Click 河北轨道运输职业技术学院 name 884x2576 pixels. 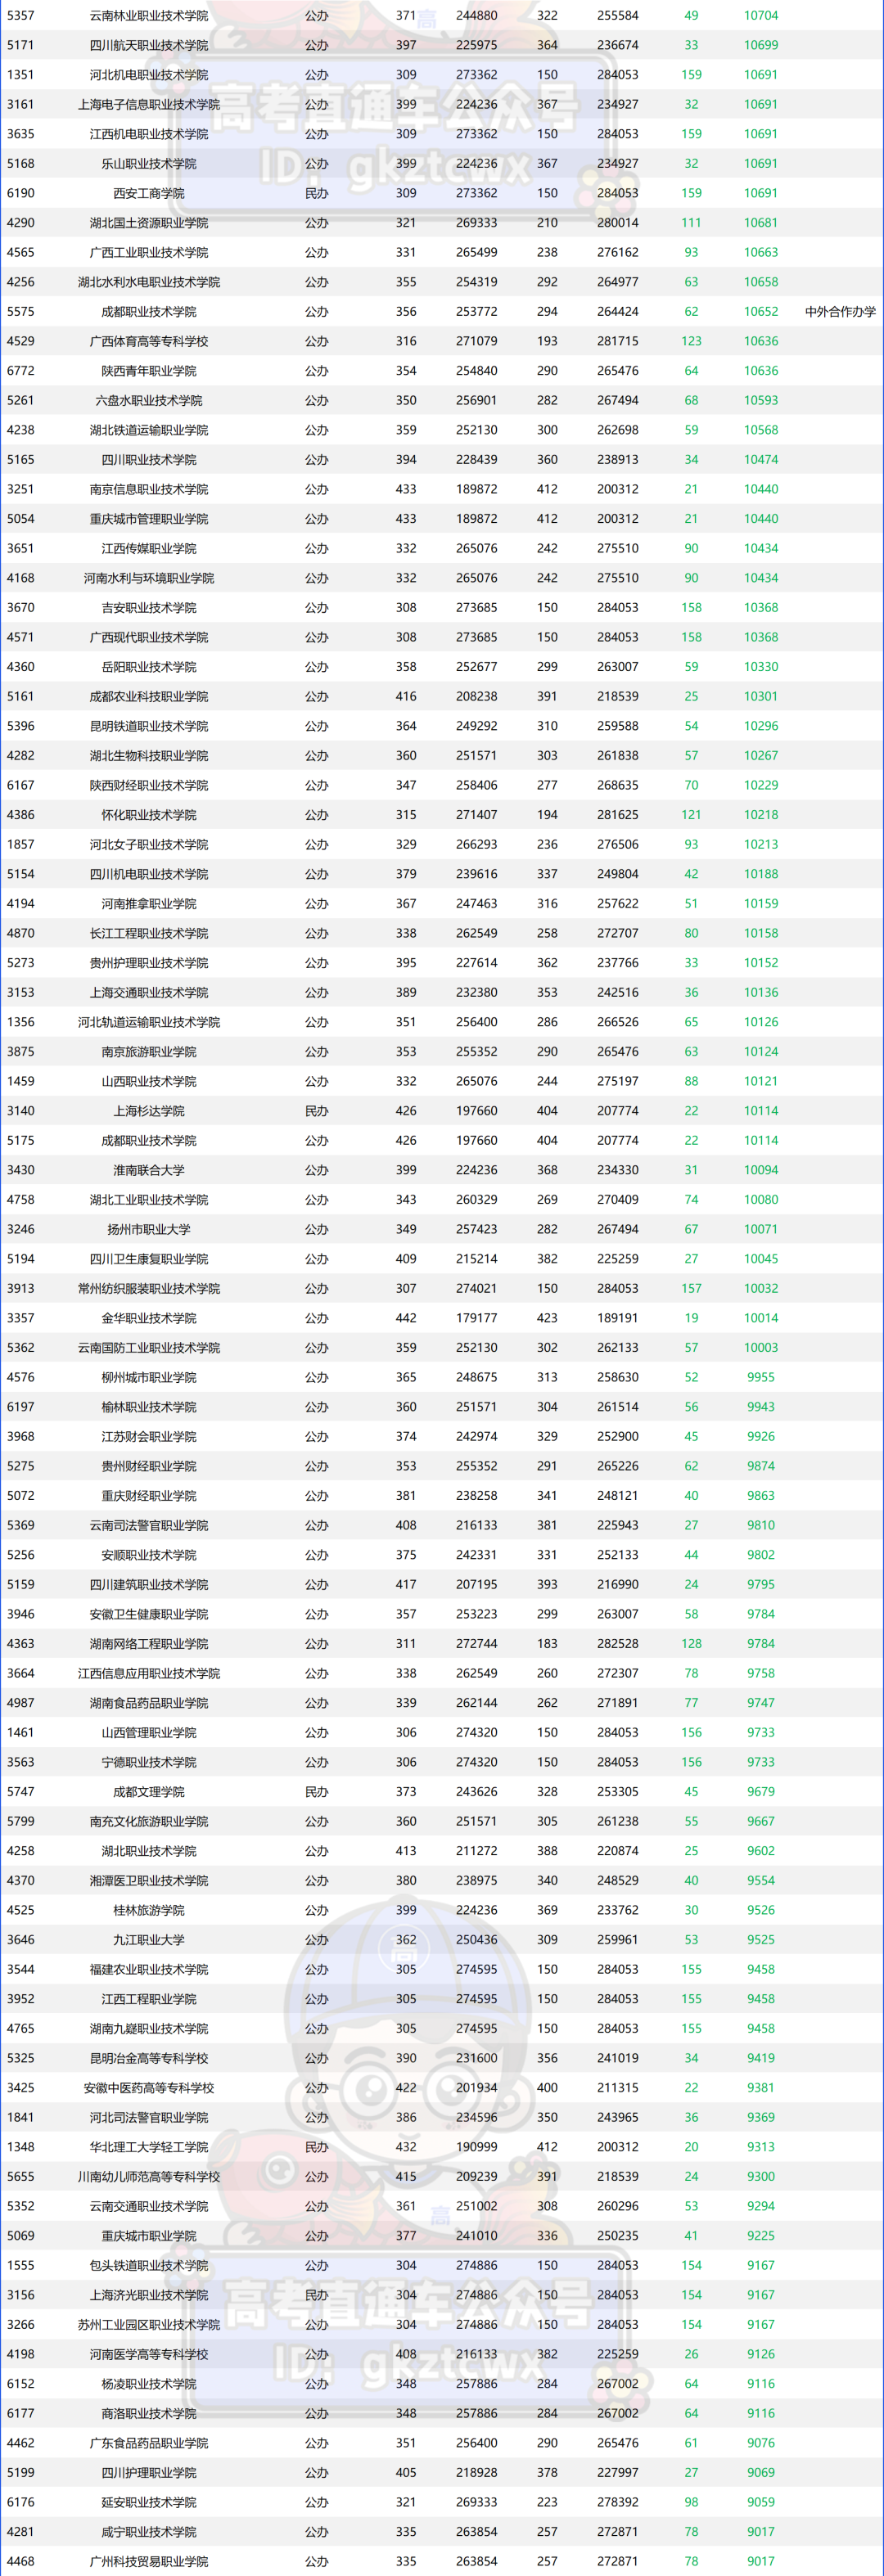[x=149, y=1022]
